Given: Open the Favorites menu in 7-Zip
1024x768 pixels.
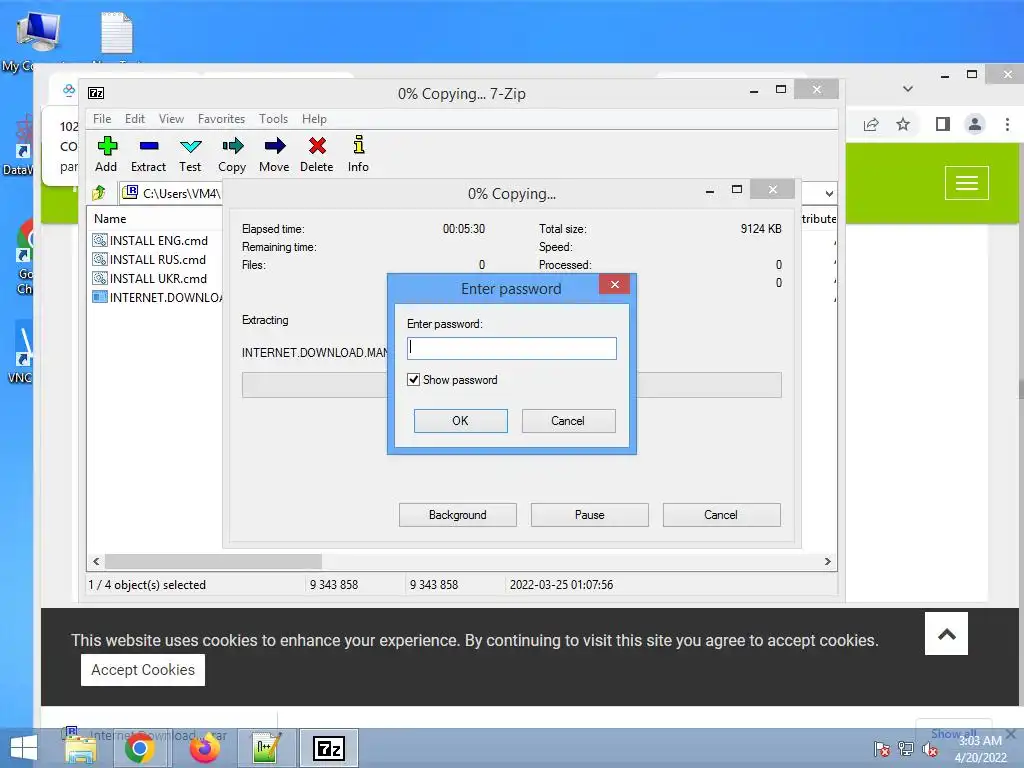Looking at the screenshot, I should point(221,119).
